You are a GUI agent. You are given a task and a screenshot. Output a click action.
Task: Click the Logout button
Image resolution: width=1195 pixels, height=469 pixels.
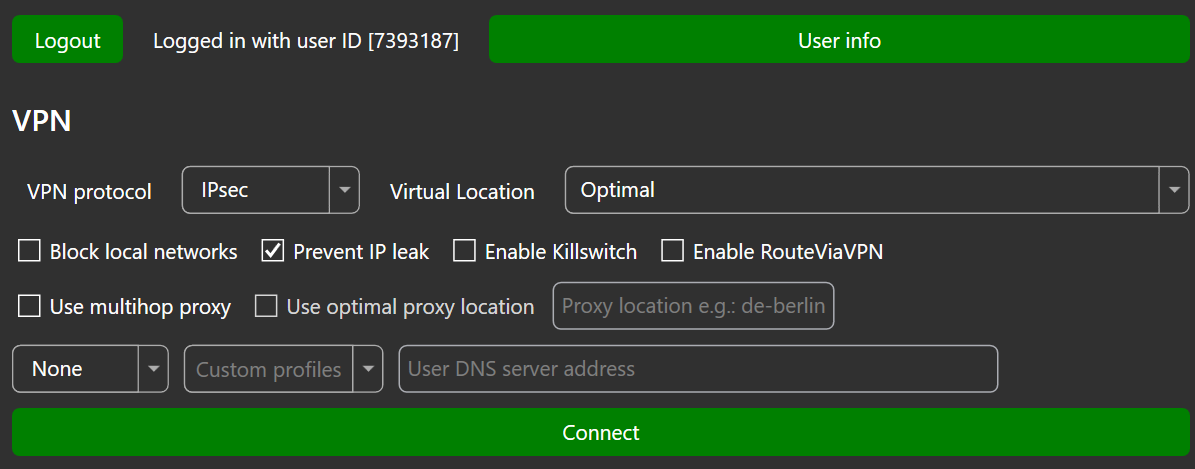coord(67,40)
